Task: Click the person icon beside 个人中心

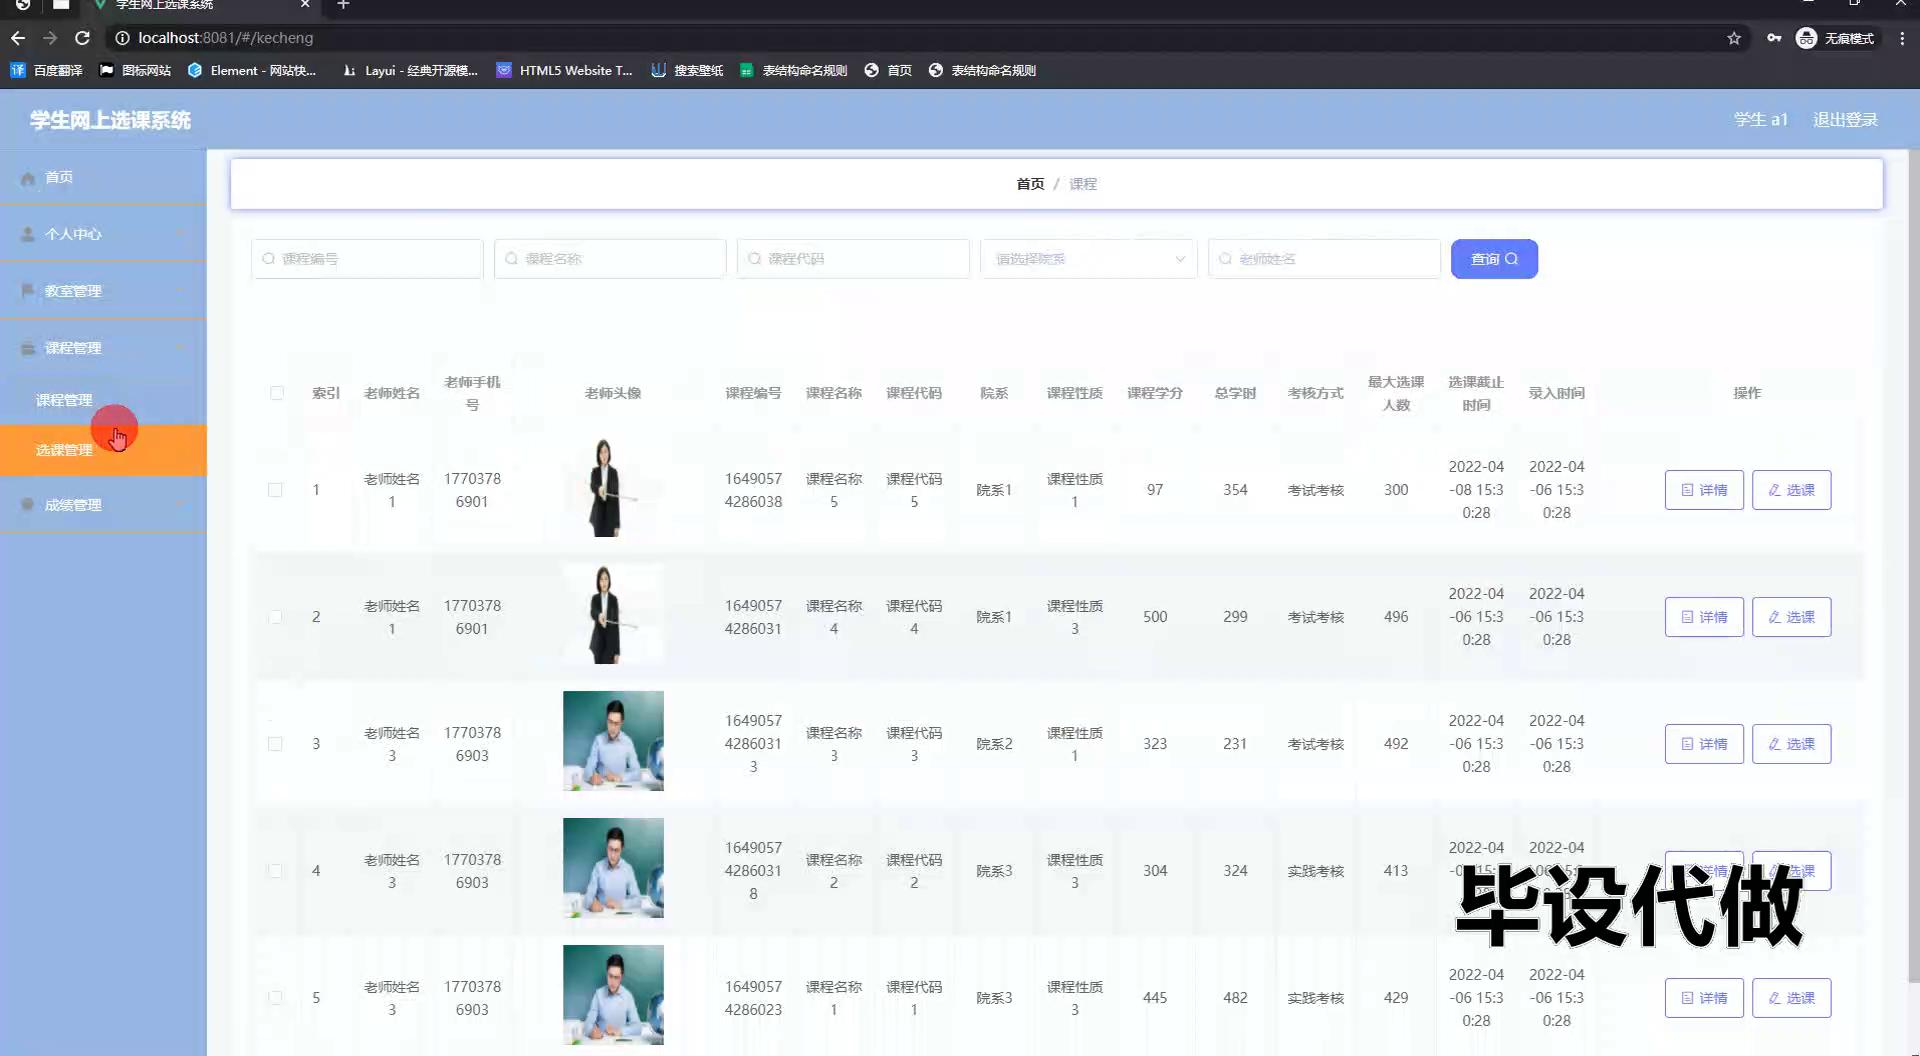Action: coord(28,234)
